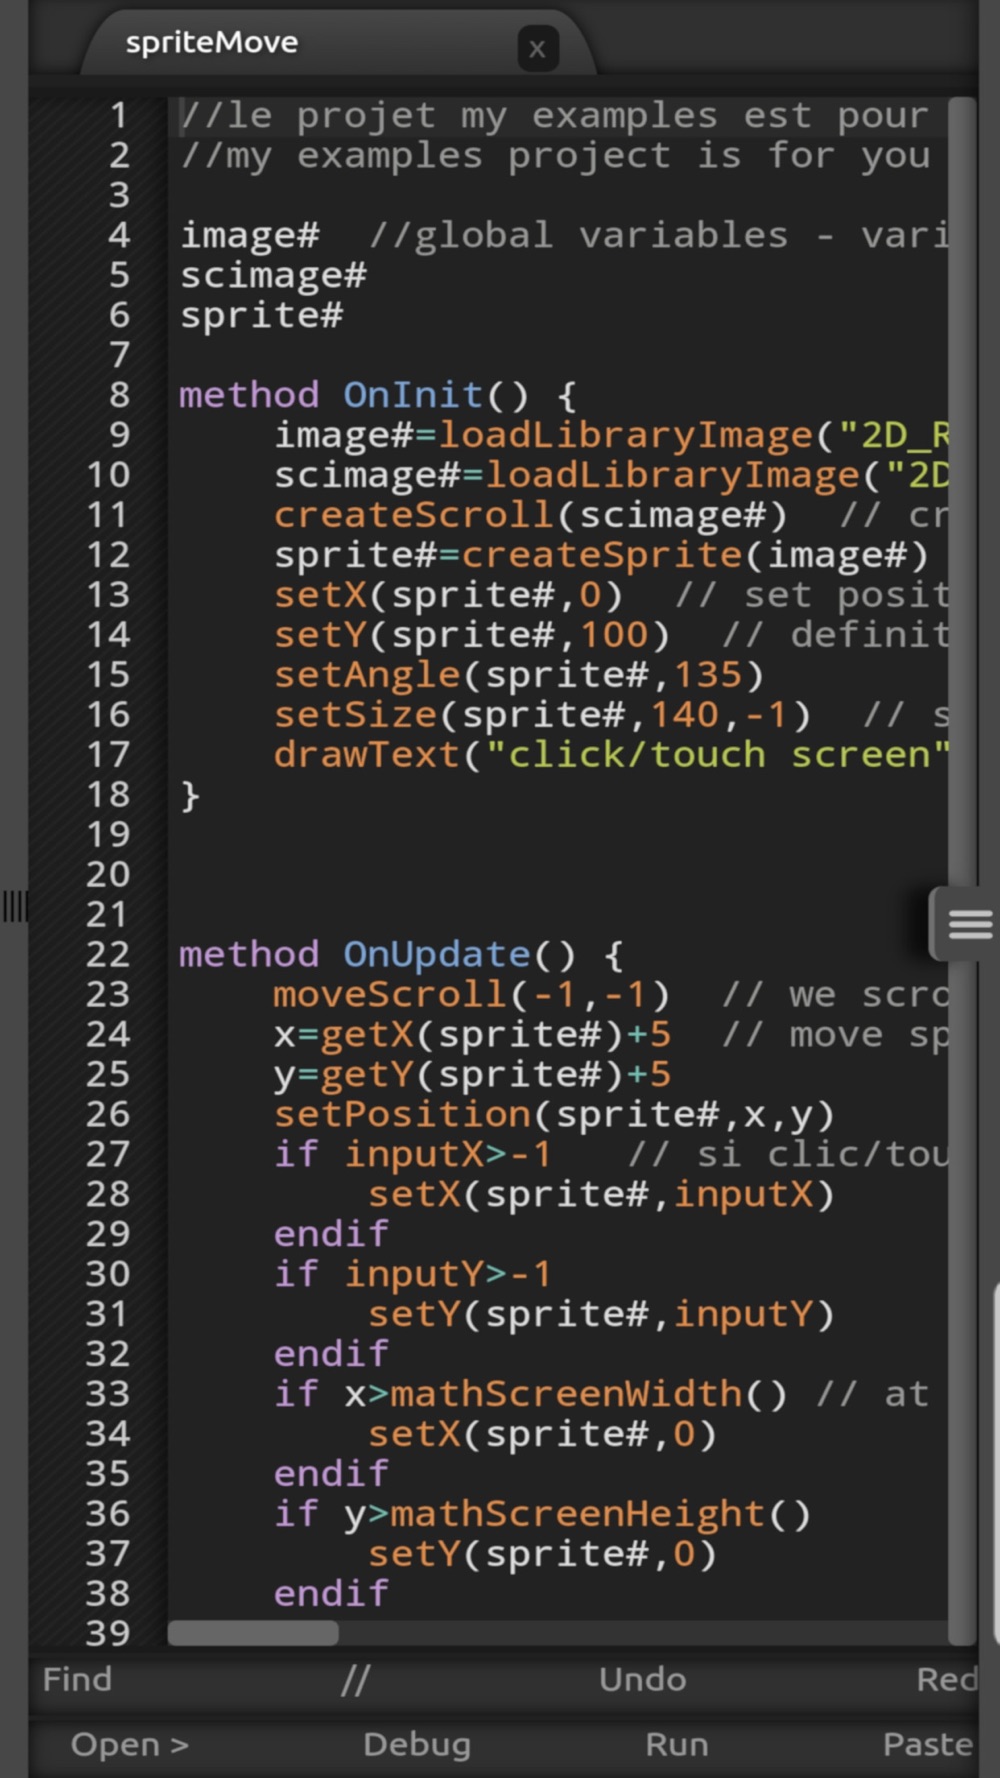1000x1778 pixels.
Task: Open the hamburger side menu handle
Action: point(964,924)
